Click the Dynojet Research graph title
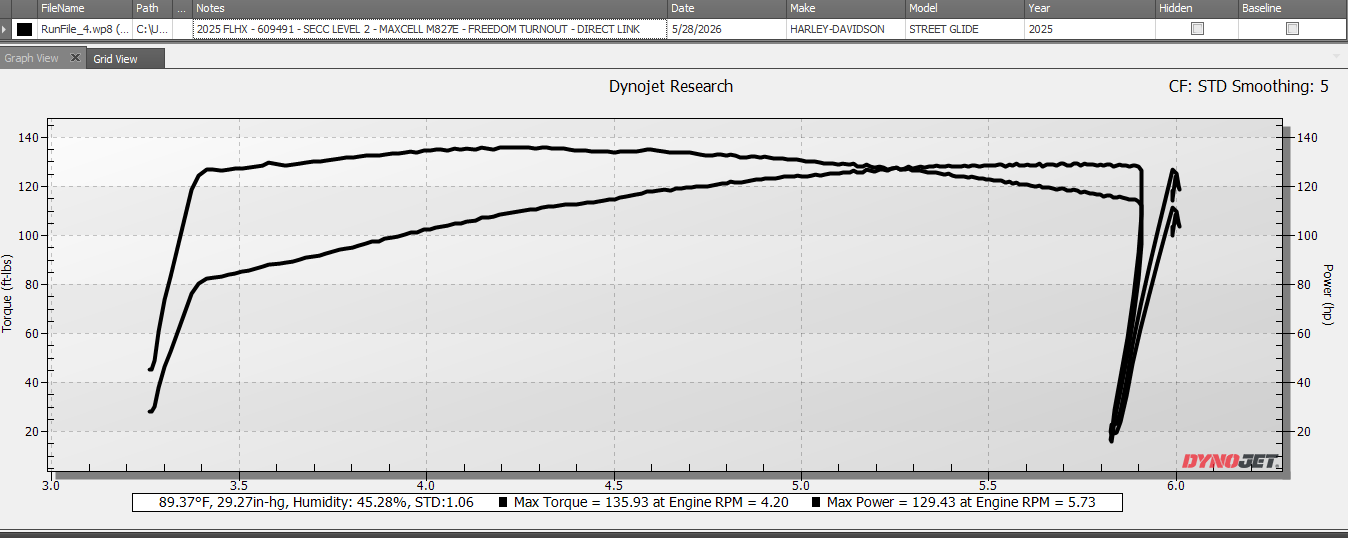This screenshot has height=538, width=1348. point(671,86)
